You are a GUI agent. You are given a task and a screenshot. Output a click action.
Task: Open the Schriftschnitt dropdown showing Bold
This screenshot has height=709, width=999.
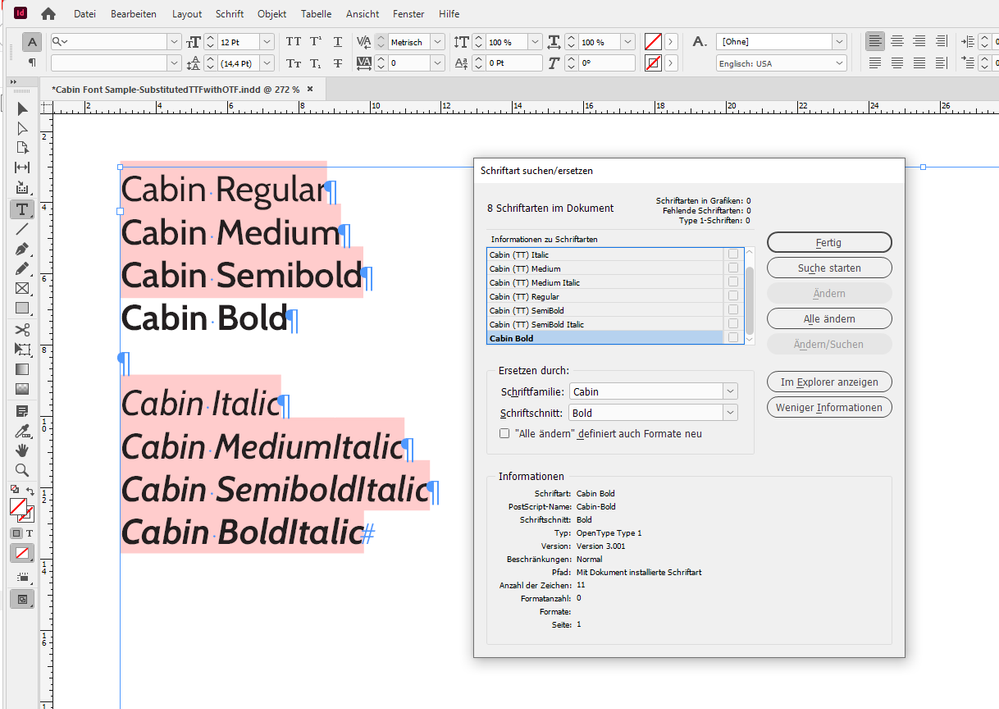click(x=729, y=412)
